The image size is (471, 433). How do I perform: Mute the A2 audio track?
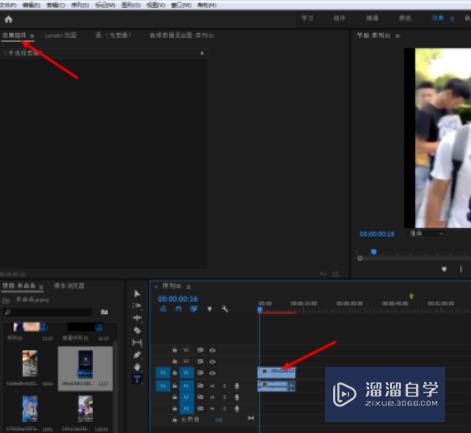pyautogui.click(x=212, y=397)
